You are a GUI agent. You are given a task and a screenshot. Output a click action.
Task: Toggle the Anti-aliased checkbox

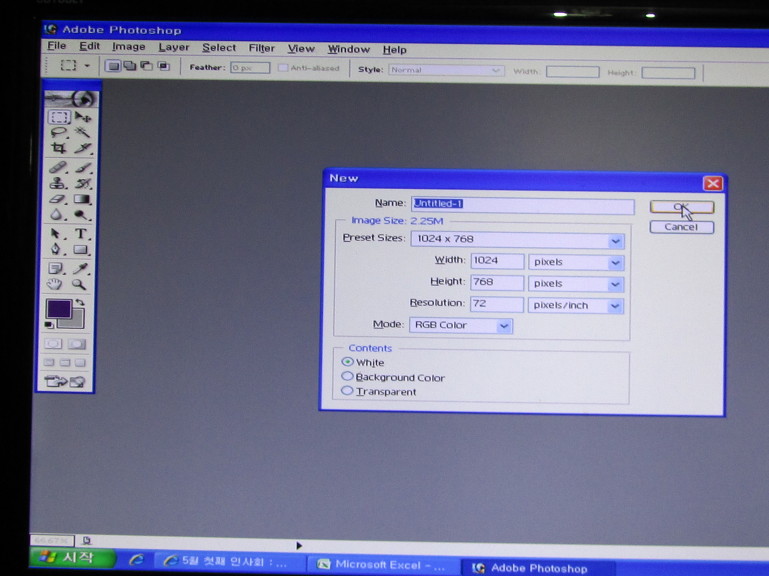[x=283, y=68]
